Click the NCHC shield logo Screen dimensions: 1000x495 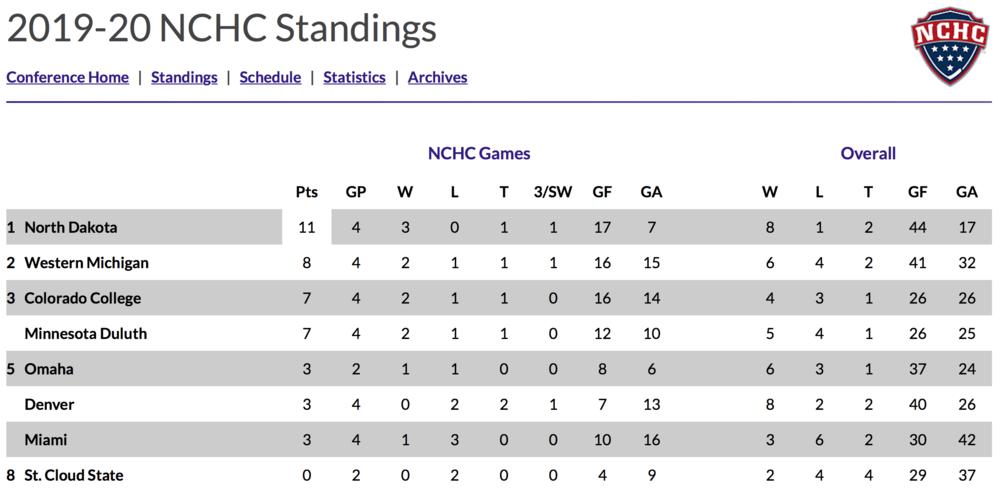point(949,45)
